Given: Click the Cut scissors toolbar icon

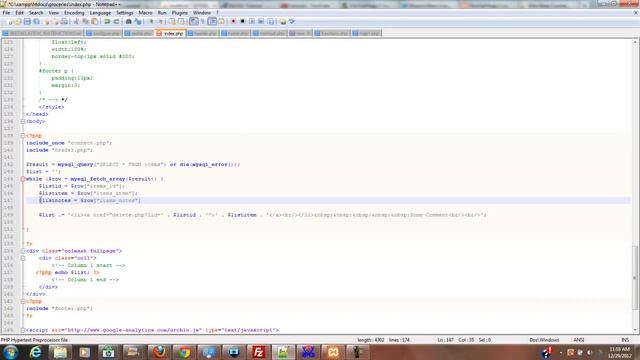Looking at the screenshot, I should pyautogui.click(x=76, y=21).
